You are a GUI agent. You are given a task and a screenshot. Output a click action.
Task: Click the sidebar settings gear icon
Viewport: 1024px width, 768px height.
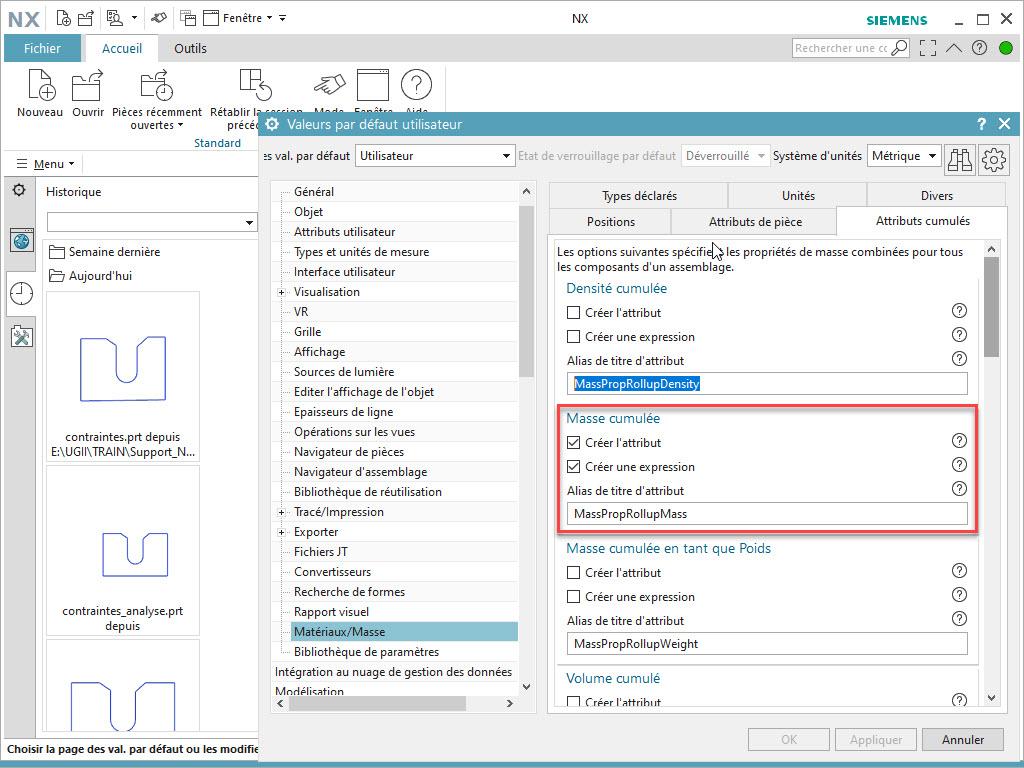(18, 191)
